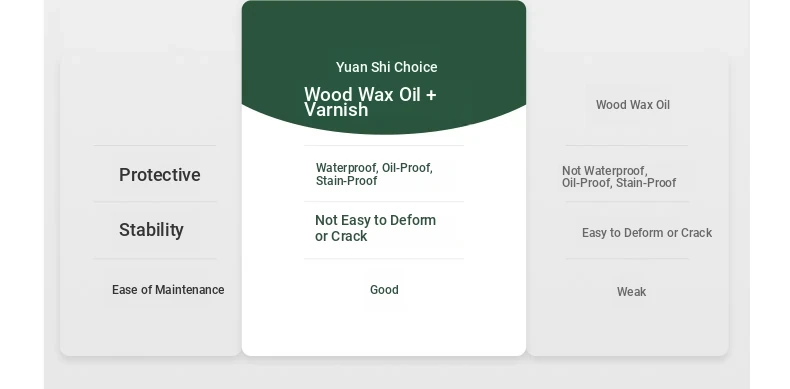Viewport: 790px width, 389px height.
Task: Click the Good maintenance rating
Action: point(384,290)
